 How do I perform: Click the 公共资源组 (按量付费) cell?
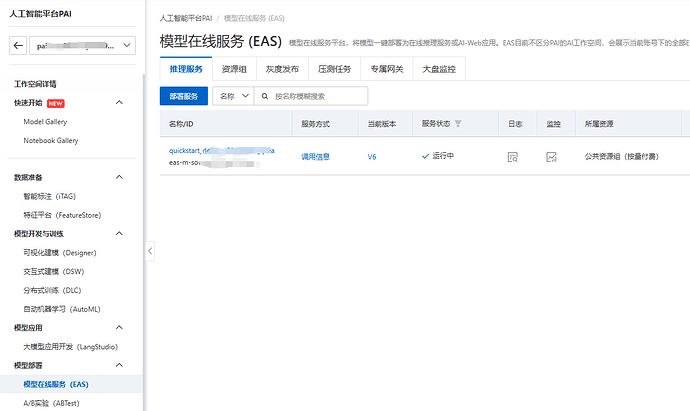(621, 156)
